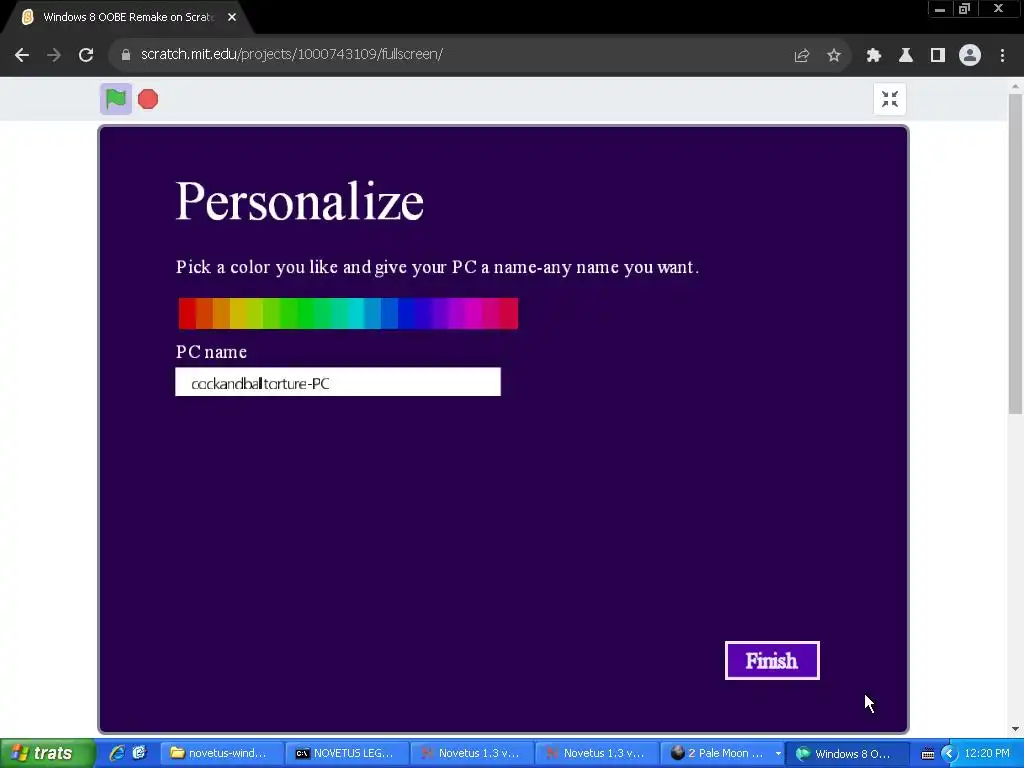
Task: Open the Extensions puzzle icon
Action: click(x=874, y=56)
